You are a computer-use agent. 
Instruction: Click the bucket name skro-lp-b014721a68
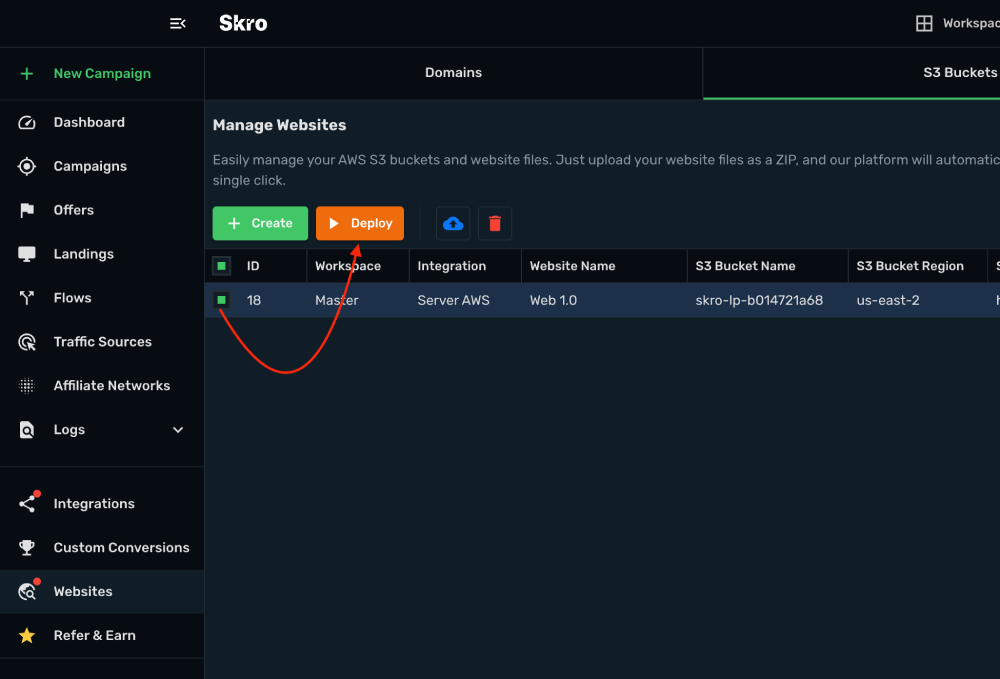point(759,300)
